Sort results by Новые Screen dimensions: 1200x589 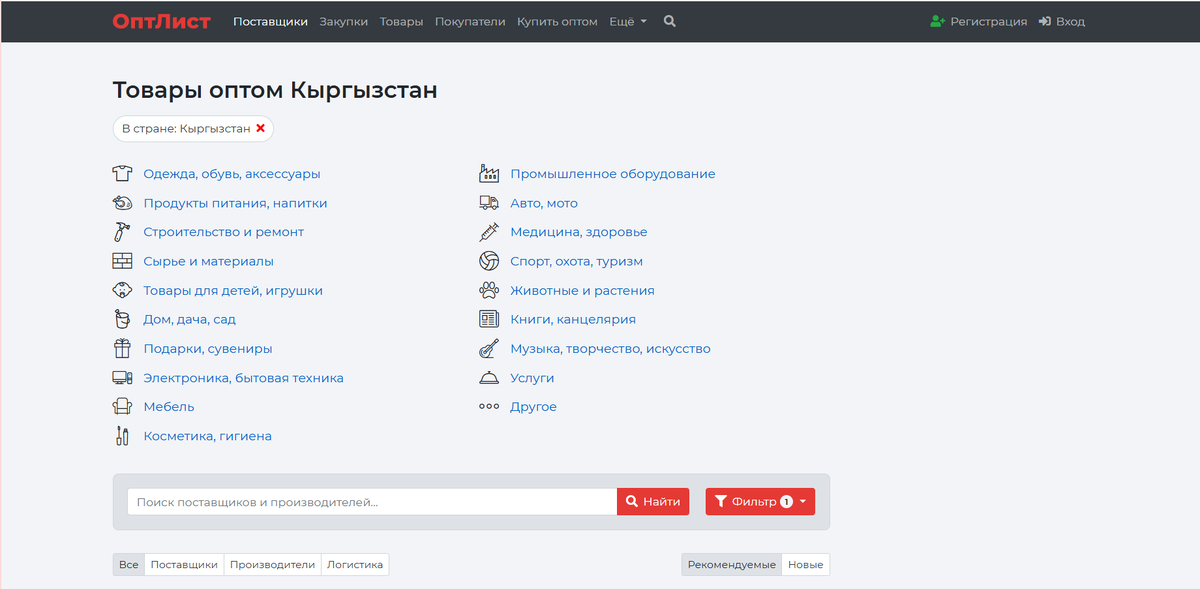pos(806,565)
